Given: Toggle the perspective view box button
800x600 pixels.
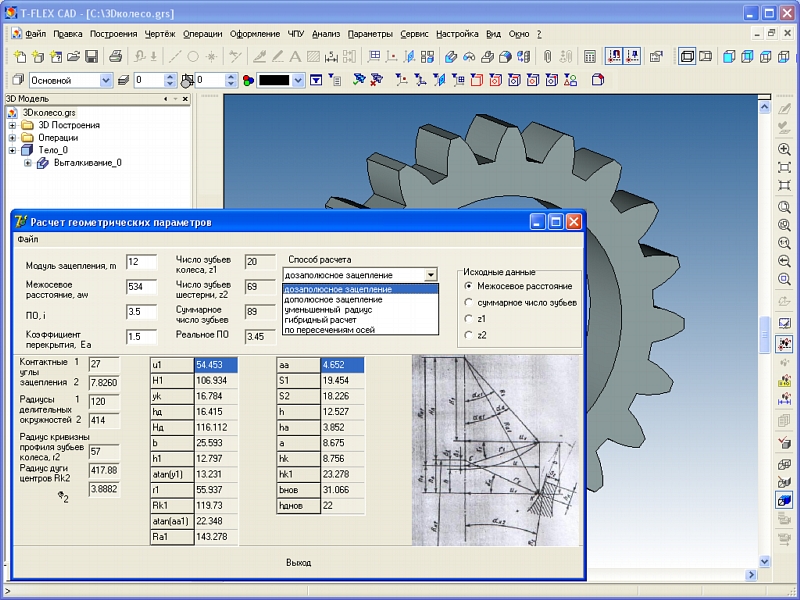Looking at the screenshot, I should [x=706, y=56].
